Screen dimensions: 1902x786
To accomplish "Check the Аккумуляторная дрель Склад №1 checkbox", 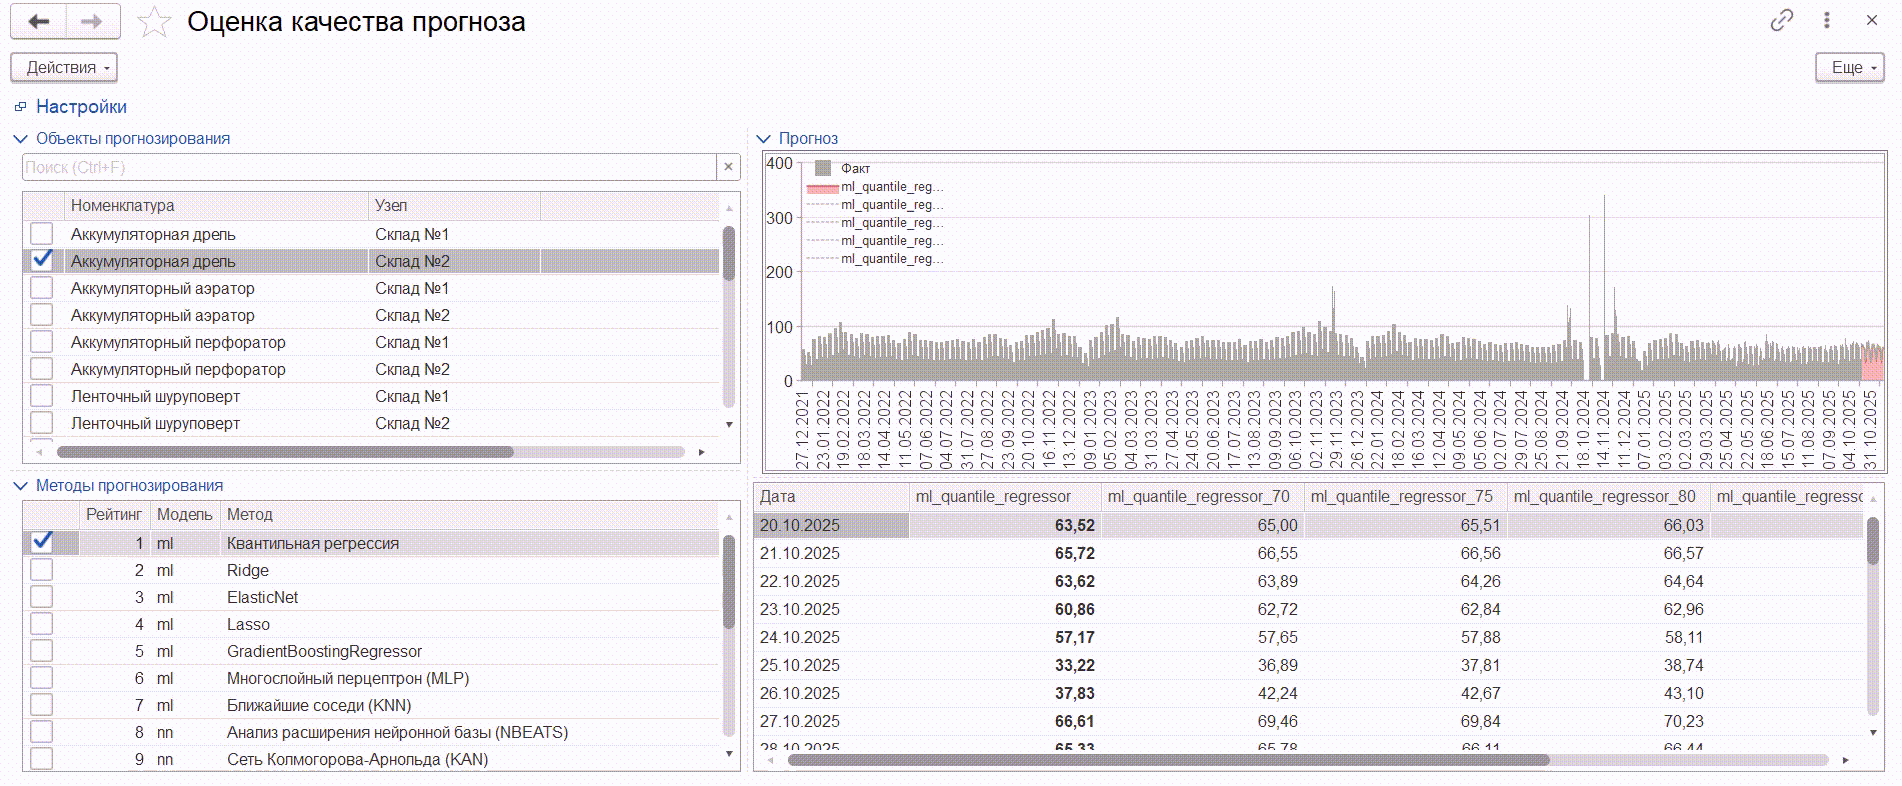I will (41, 234).
